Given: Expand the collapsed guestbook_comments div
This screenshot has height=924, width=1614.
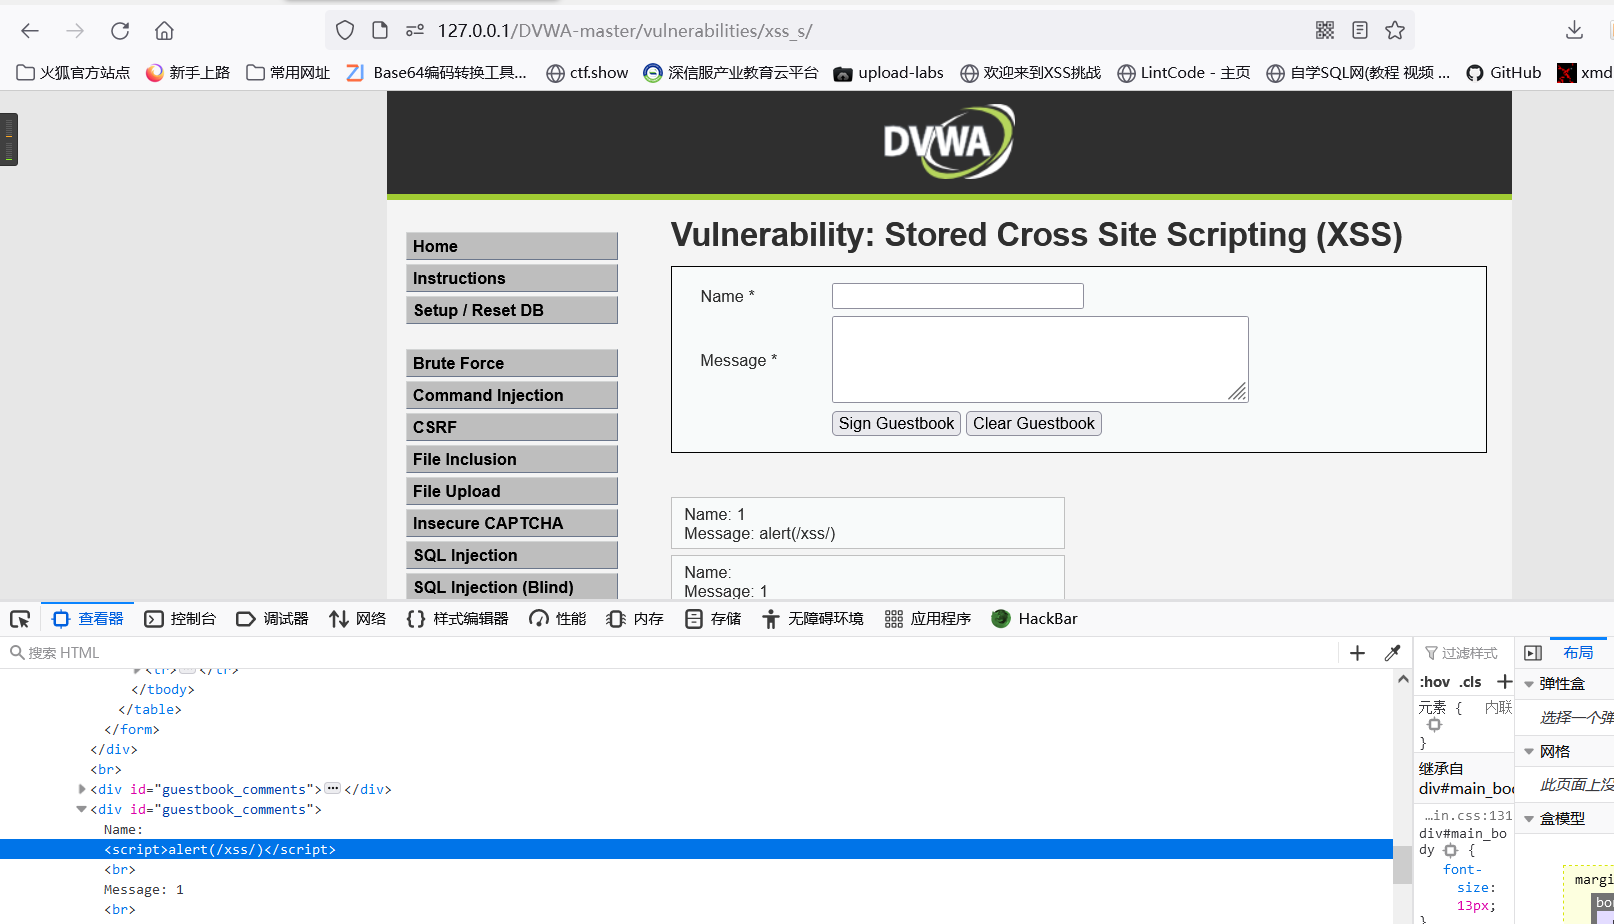Looking at the screenshot, I should [81, 788].
